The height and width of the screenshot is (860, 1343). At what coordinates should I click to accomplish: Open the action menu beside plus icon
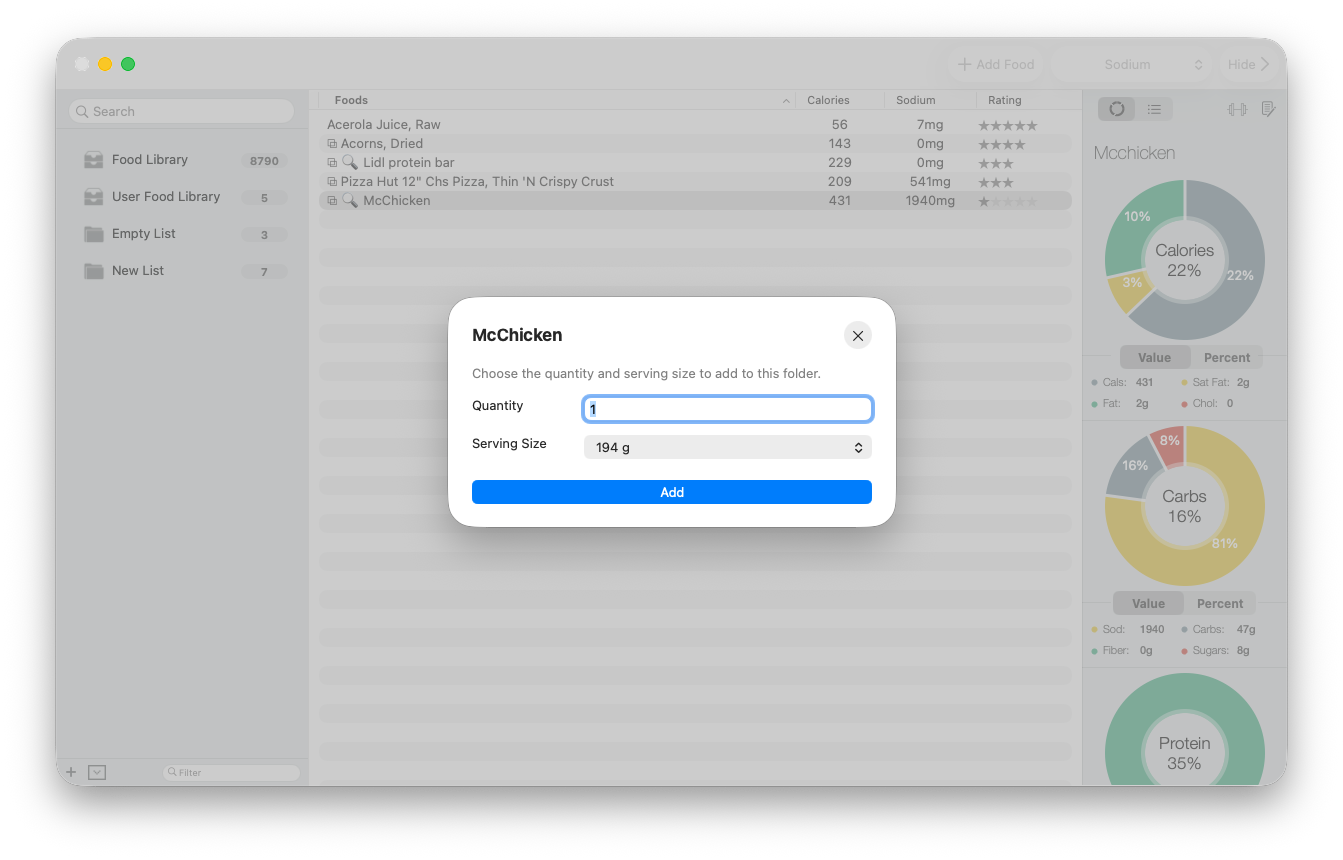(x=97, y=772)
